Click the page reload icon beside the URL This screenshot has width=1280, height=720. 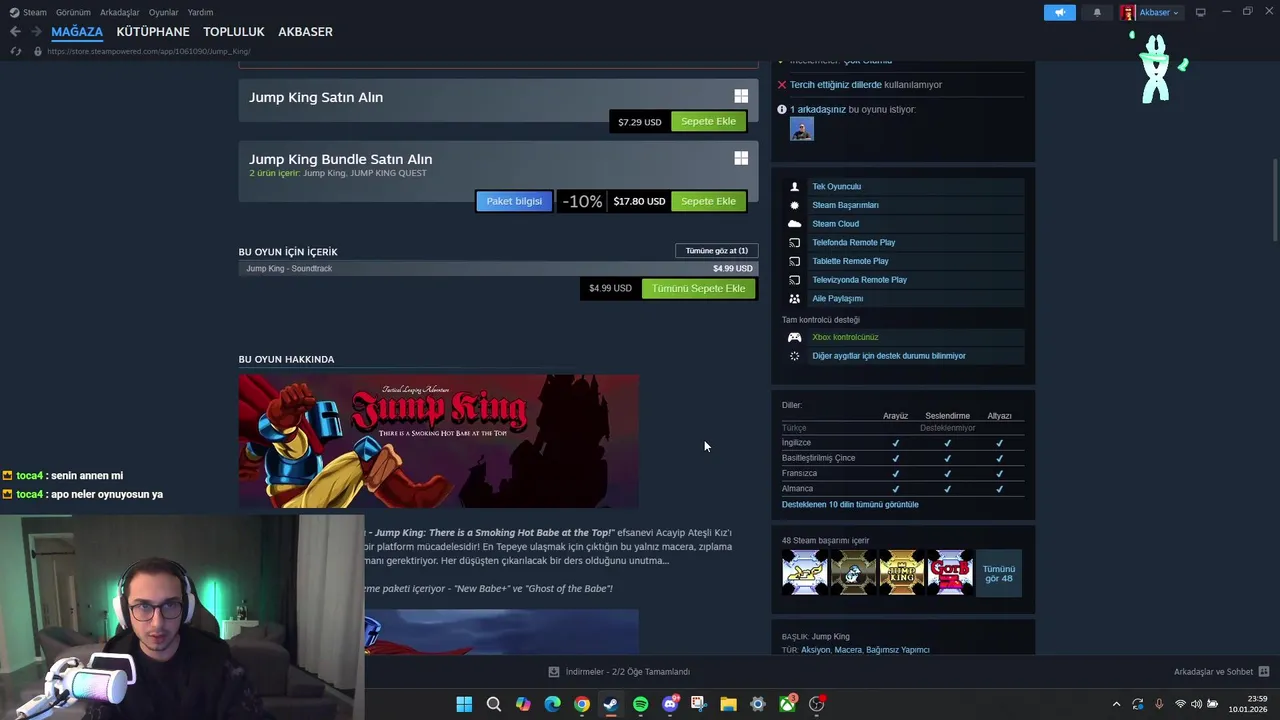coord(15,51)
